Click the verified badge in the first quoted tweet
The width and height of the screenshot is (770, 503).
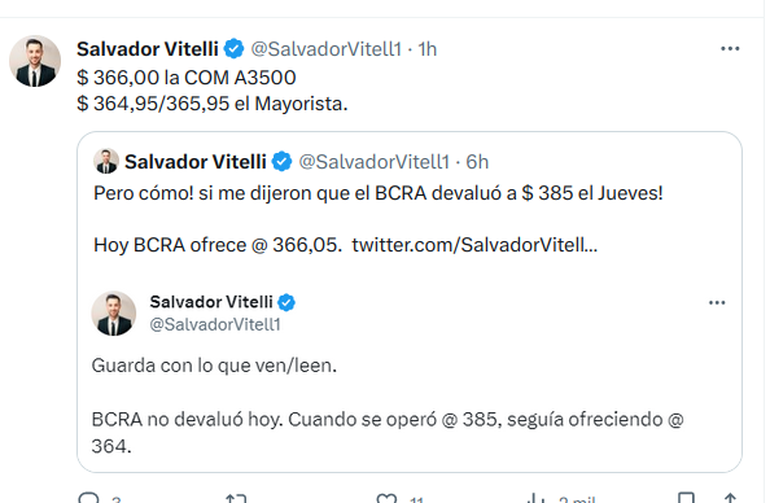pos(281,161)
